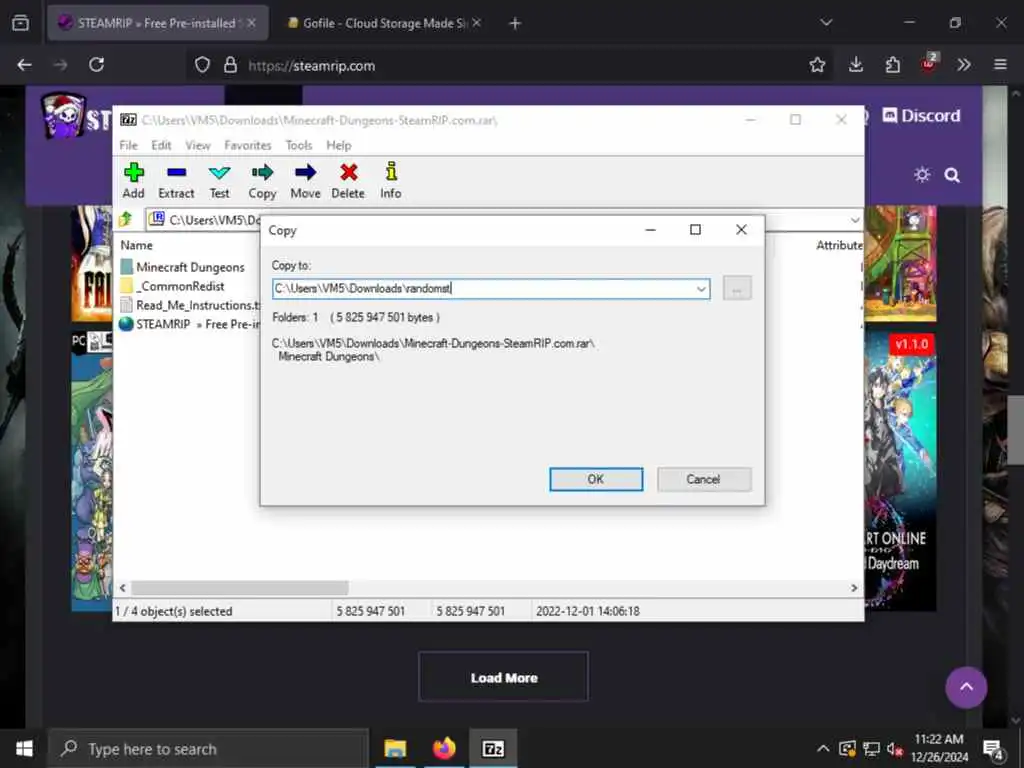This screenshot has height=768, width=1024.
Task: Open File Explorer from the taskbar
Action: tap(395, 748)
